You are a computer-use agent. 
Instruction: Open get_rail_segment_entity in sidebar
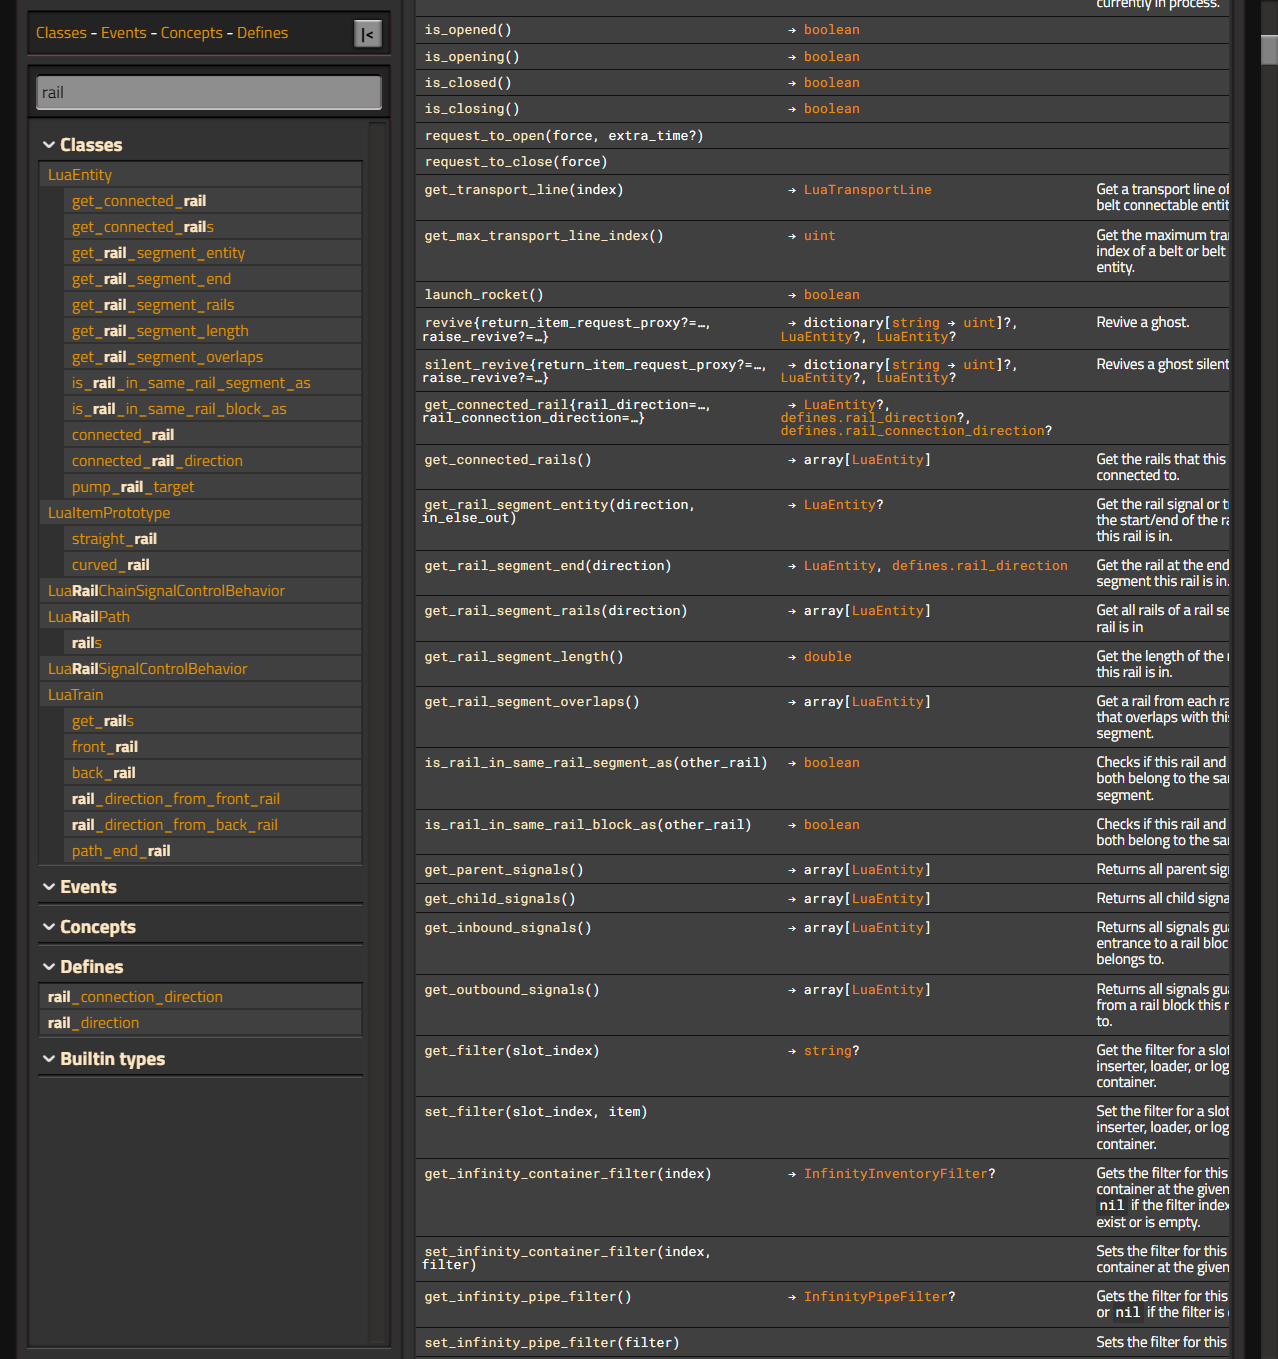[158, 253]
